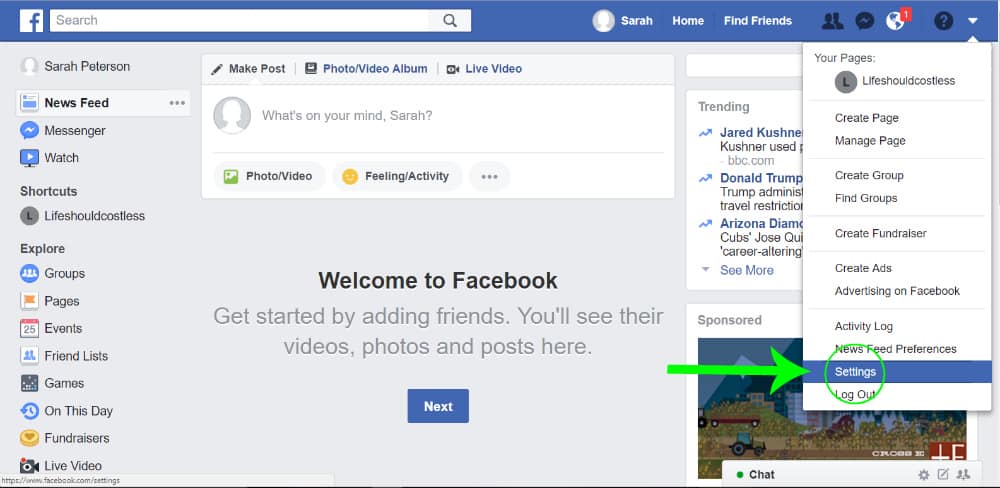Screen dimensions: 1000x488
Task: Open the Quick Help question icon
Action: click(x=943, y=21)
